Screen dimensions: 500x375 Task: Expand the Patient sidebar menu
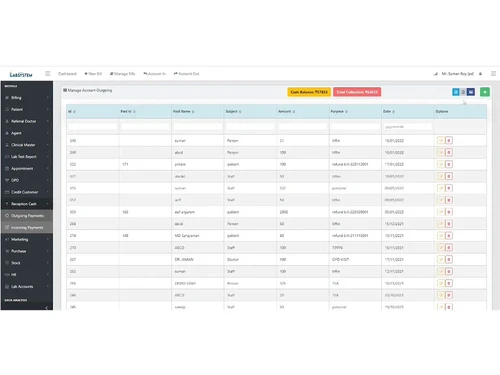click(x=27, y=109)
